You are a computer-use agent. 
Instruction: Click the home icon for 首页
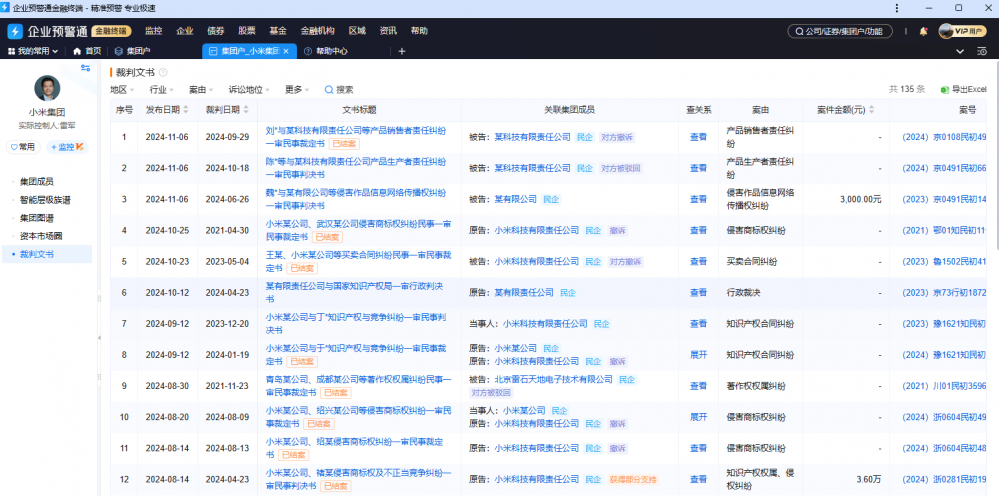(77, 51)
